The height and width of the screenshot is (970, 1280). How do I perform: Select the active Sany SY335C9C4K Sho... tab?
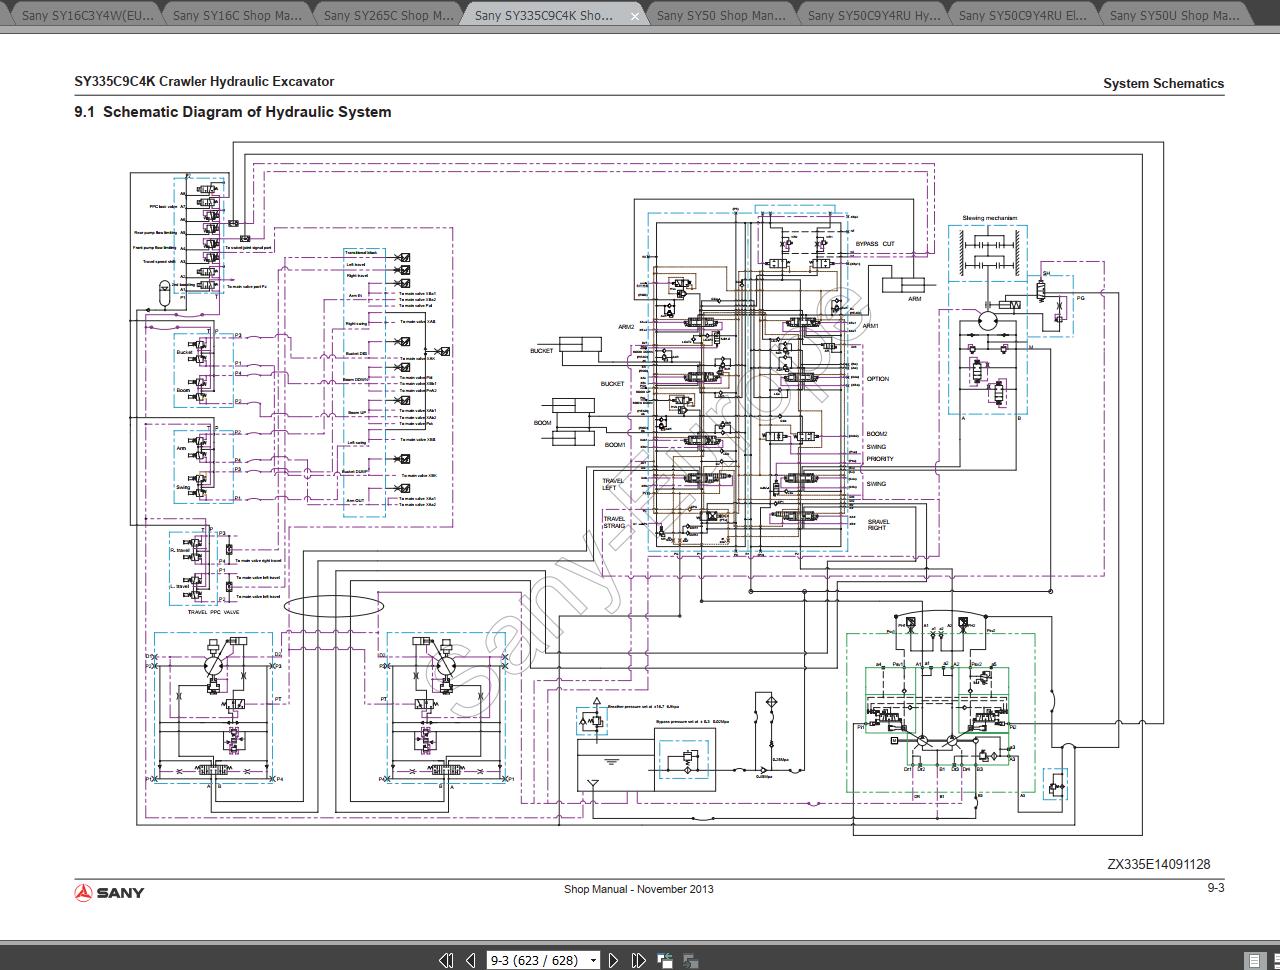[x=544, y=15]
